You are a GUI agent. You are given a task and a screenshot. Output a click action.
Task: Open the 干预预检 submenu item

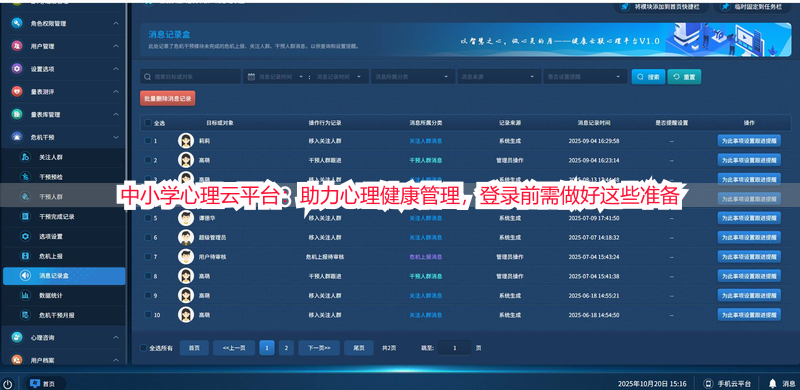(51, 177)
